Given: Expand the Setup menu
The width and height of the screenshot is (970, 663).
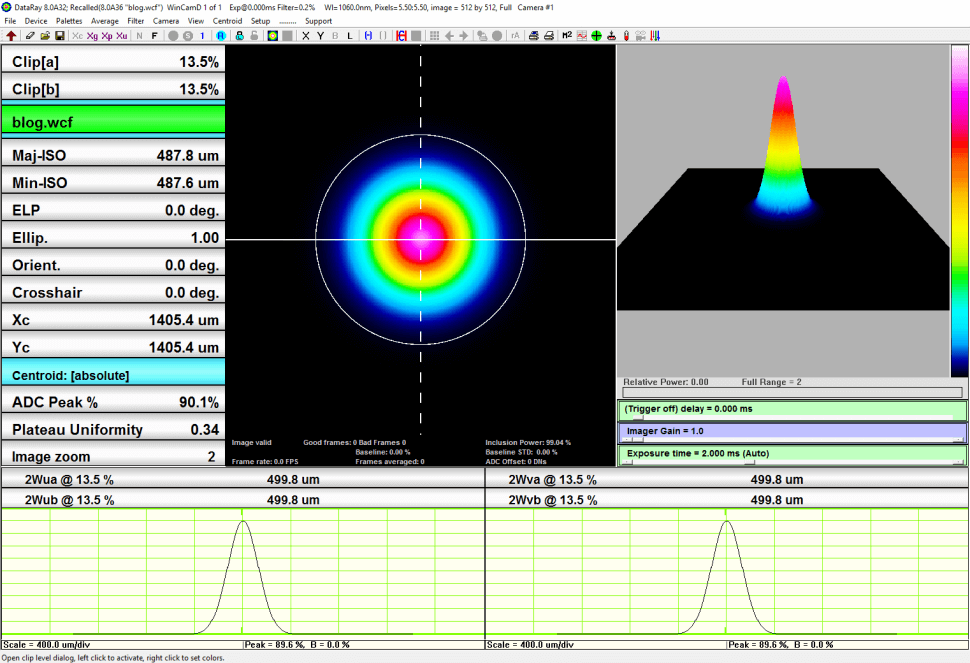Looking at the screenshot, I should pyautogui.click(x=260, y=21).
